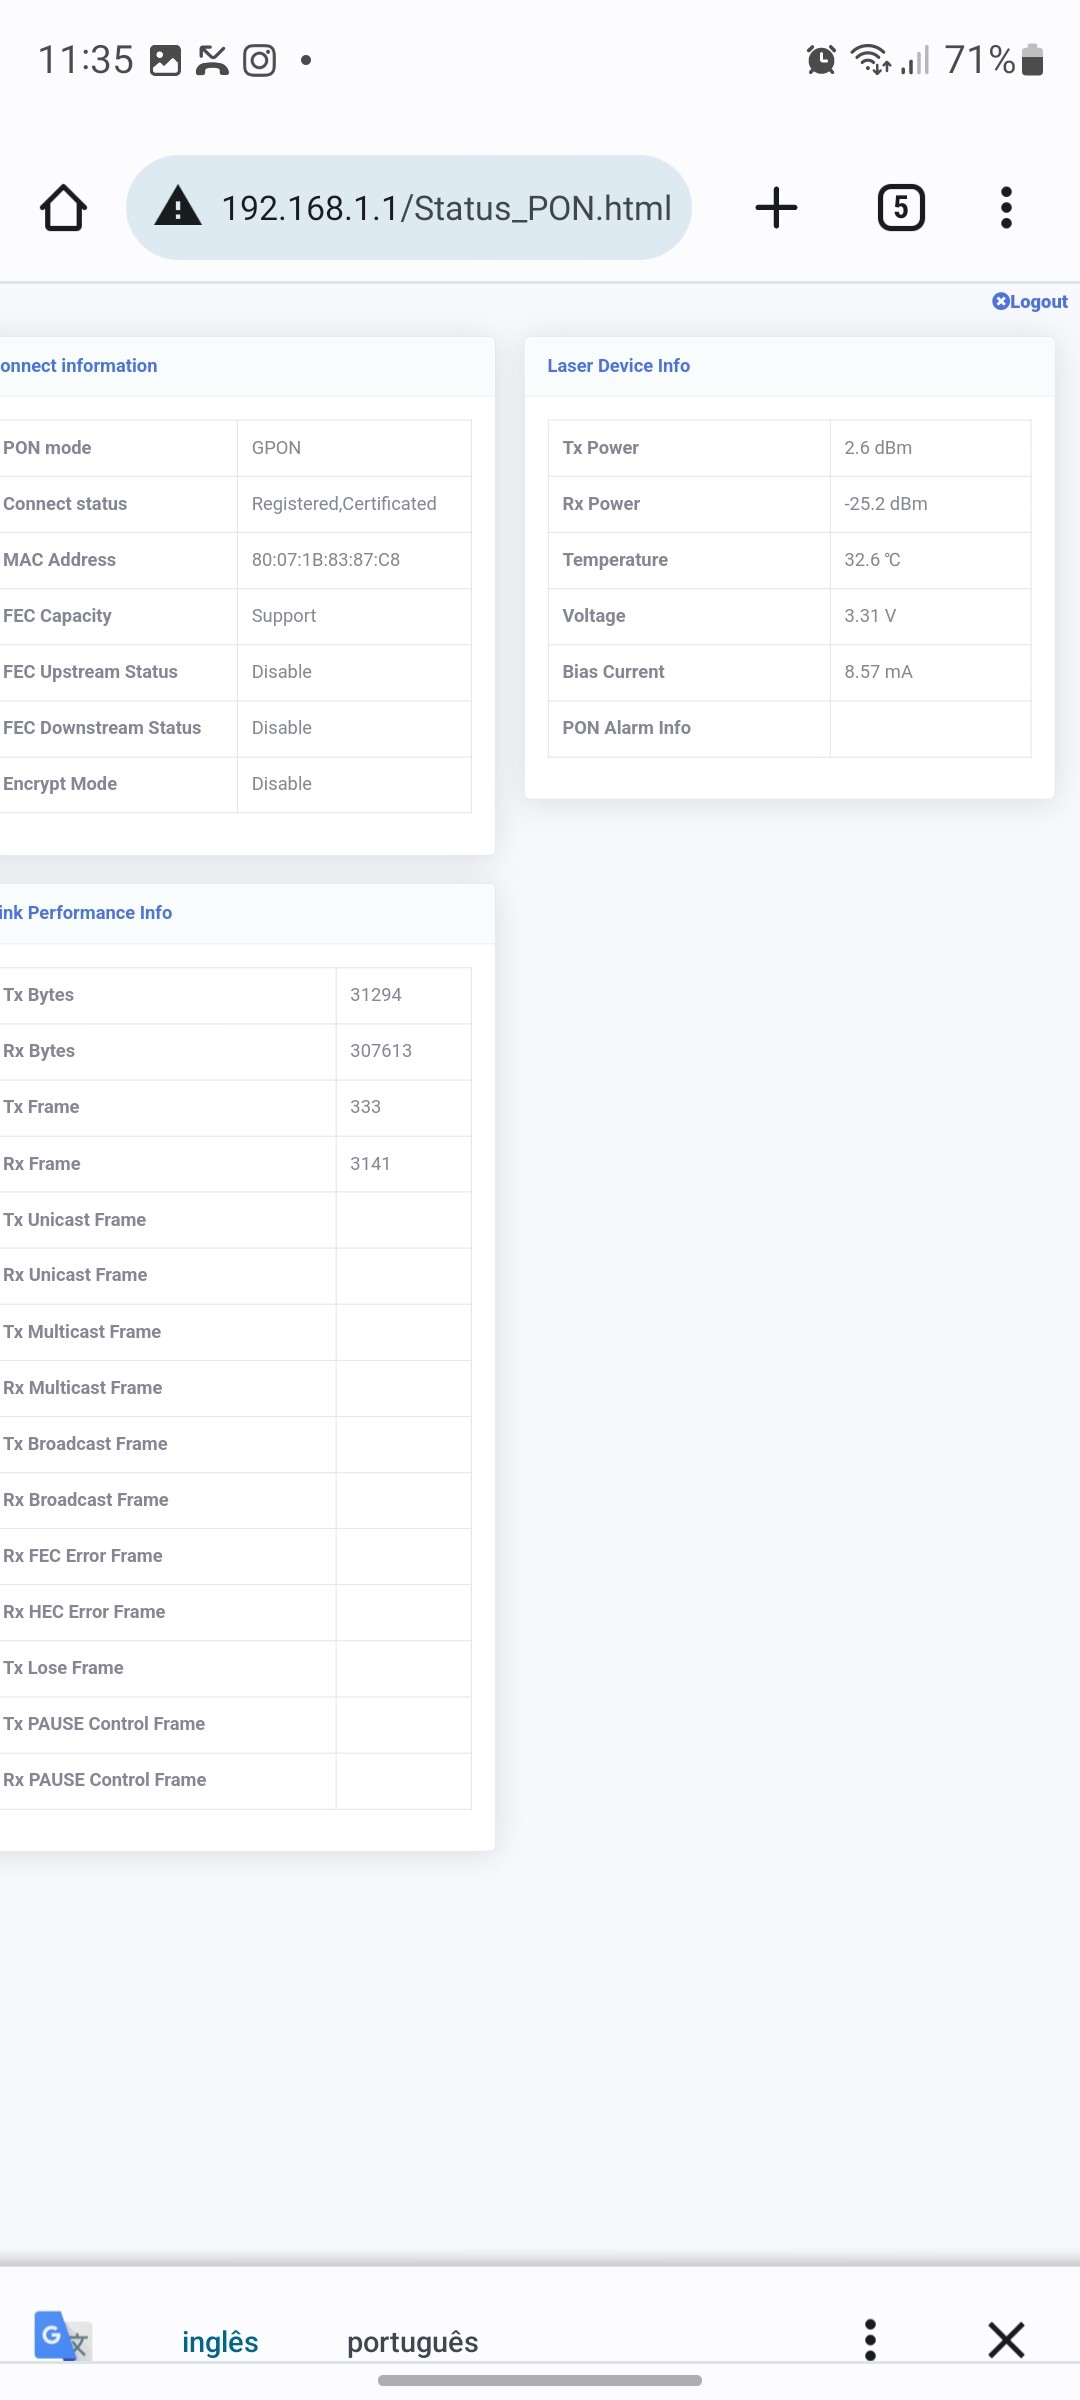1080x2400 pixels.
Task: Tap the Link Performance Info header
Action: [x=87, y=913]
